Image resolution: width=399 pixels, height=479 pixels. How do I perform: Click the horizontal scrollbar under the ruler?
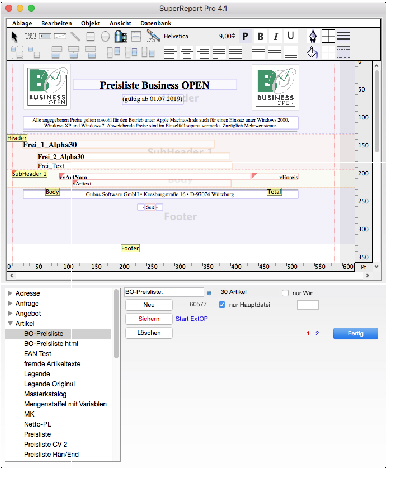[190, 276]
